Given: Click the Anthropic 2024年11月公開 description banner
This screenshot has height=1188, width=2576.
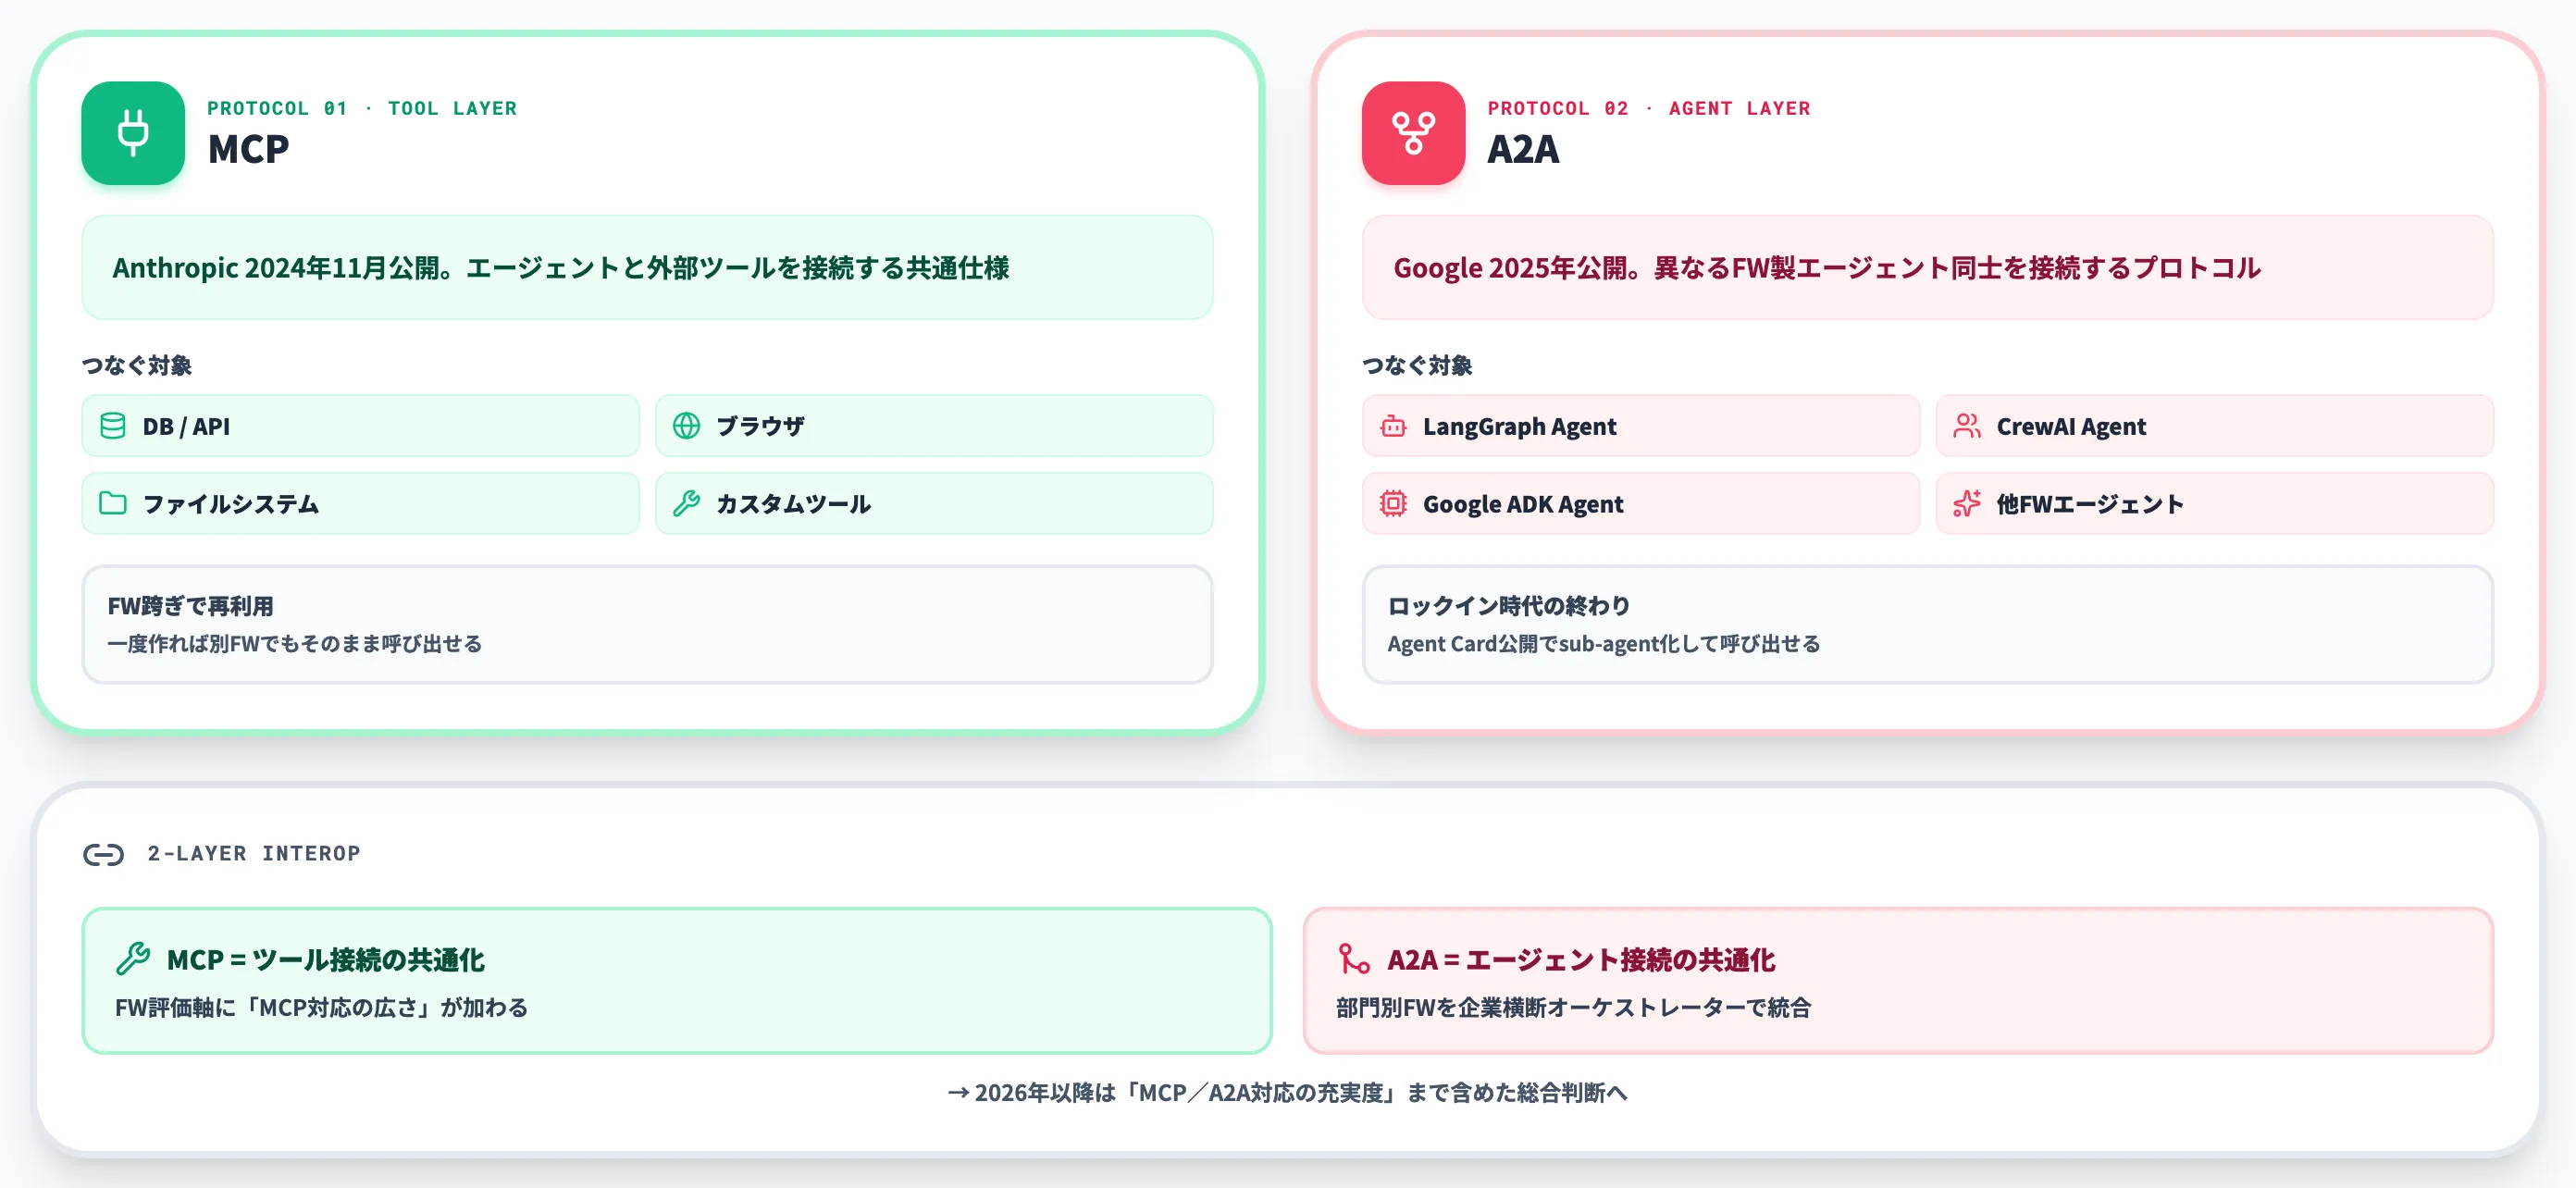Looking at the screenshot, I should [647, 268].
